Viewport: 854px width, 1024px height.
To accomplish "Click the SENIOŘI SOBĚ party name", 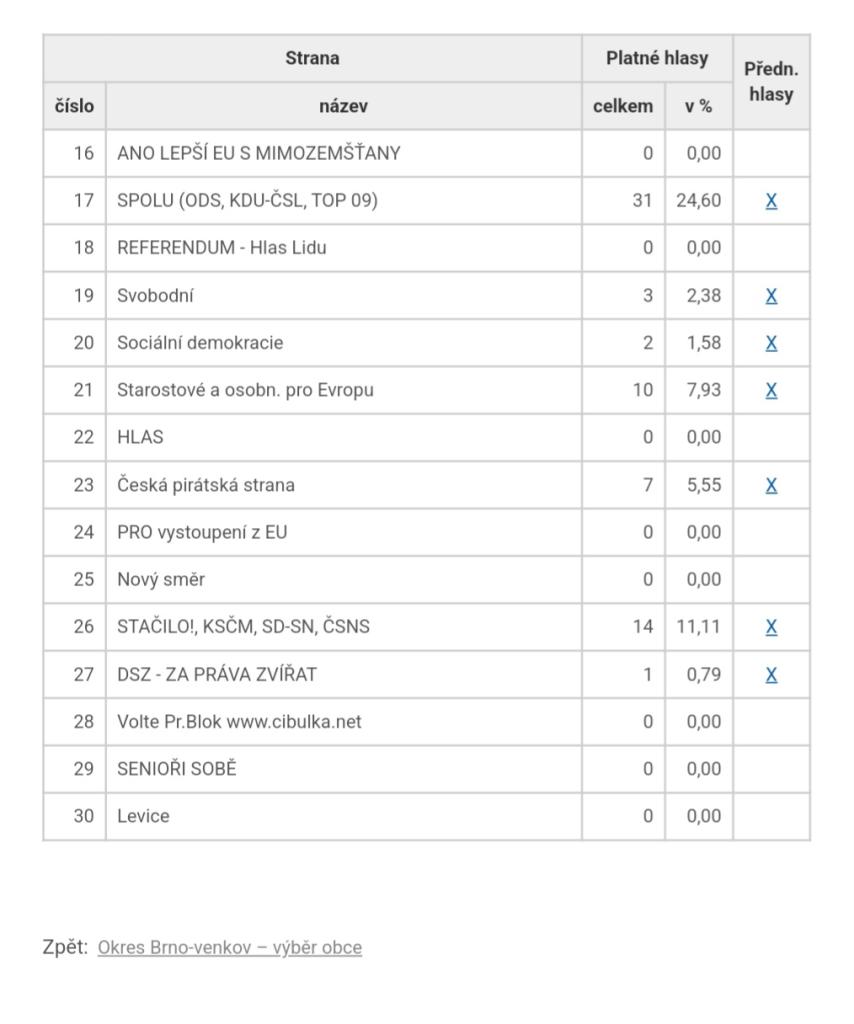I will click(177, 769).
